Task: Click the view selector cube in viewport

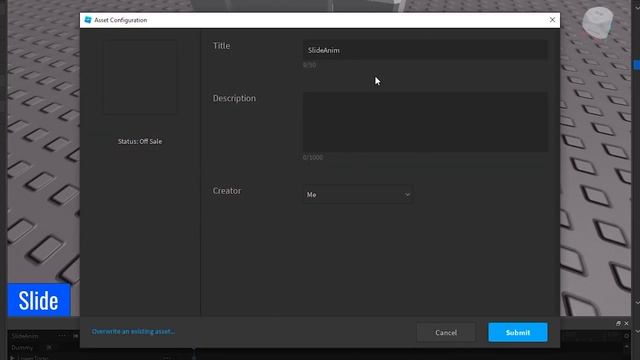Action: click(x=598, y=23)
